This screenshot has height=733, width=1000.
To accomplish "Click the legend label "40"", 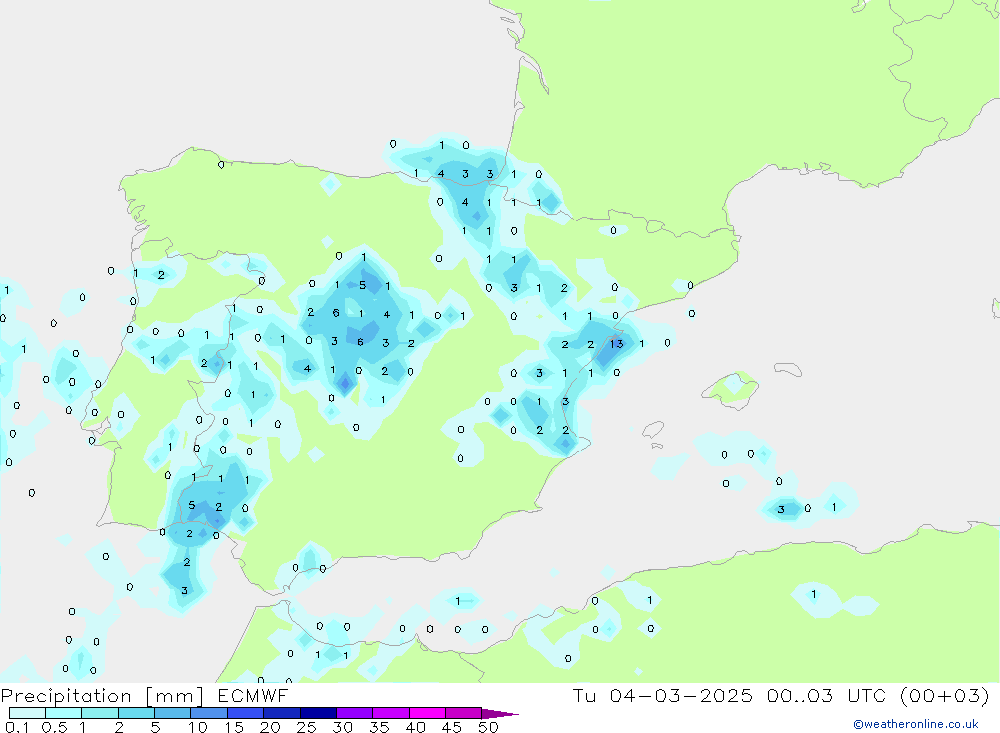I will (416, 727).
